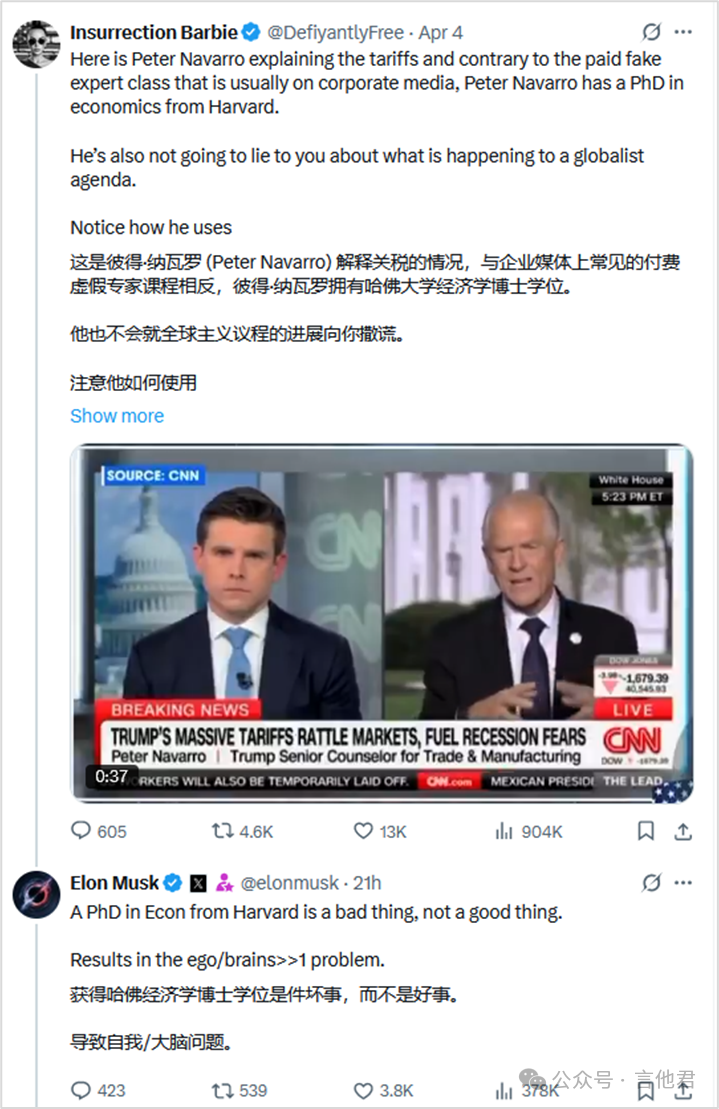Like the post with 13K likes
Image resolution: width=719 pixels, height=1109 pixels.
point(365,831)
